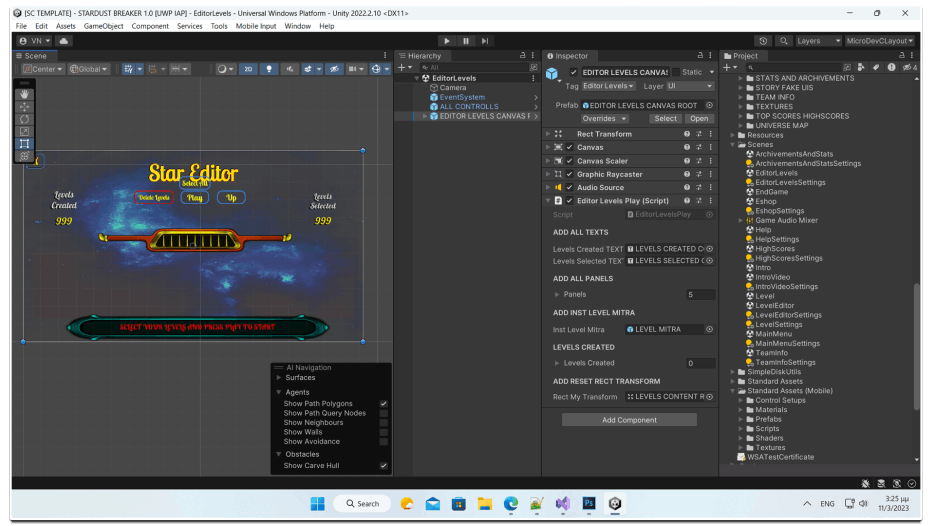
Task: Click the Add Component button
Action: 629,420
